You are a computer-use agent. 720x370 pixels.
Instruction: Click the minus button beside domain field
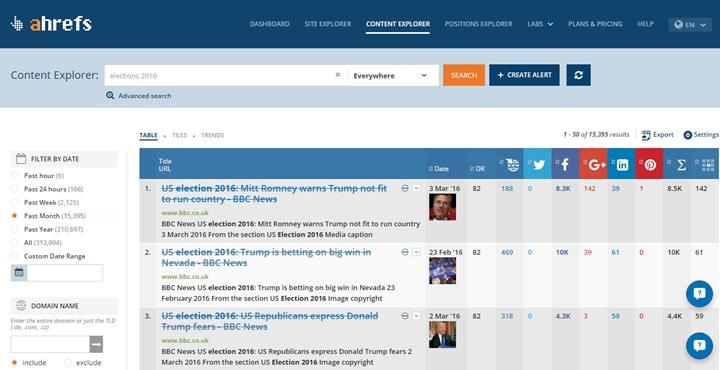tap(96, 344)
